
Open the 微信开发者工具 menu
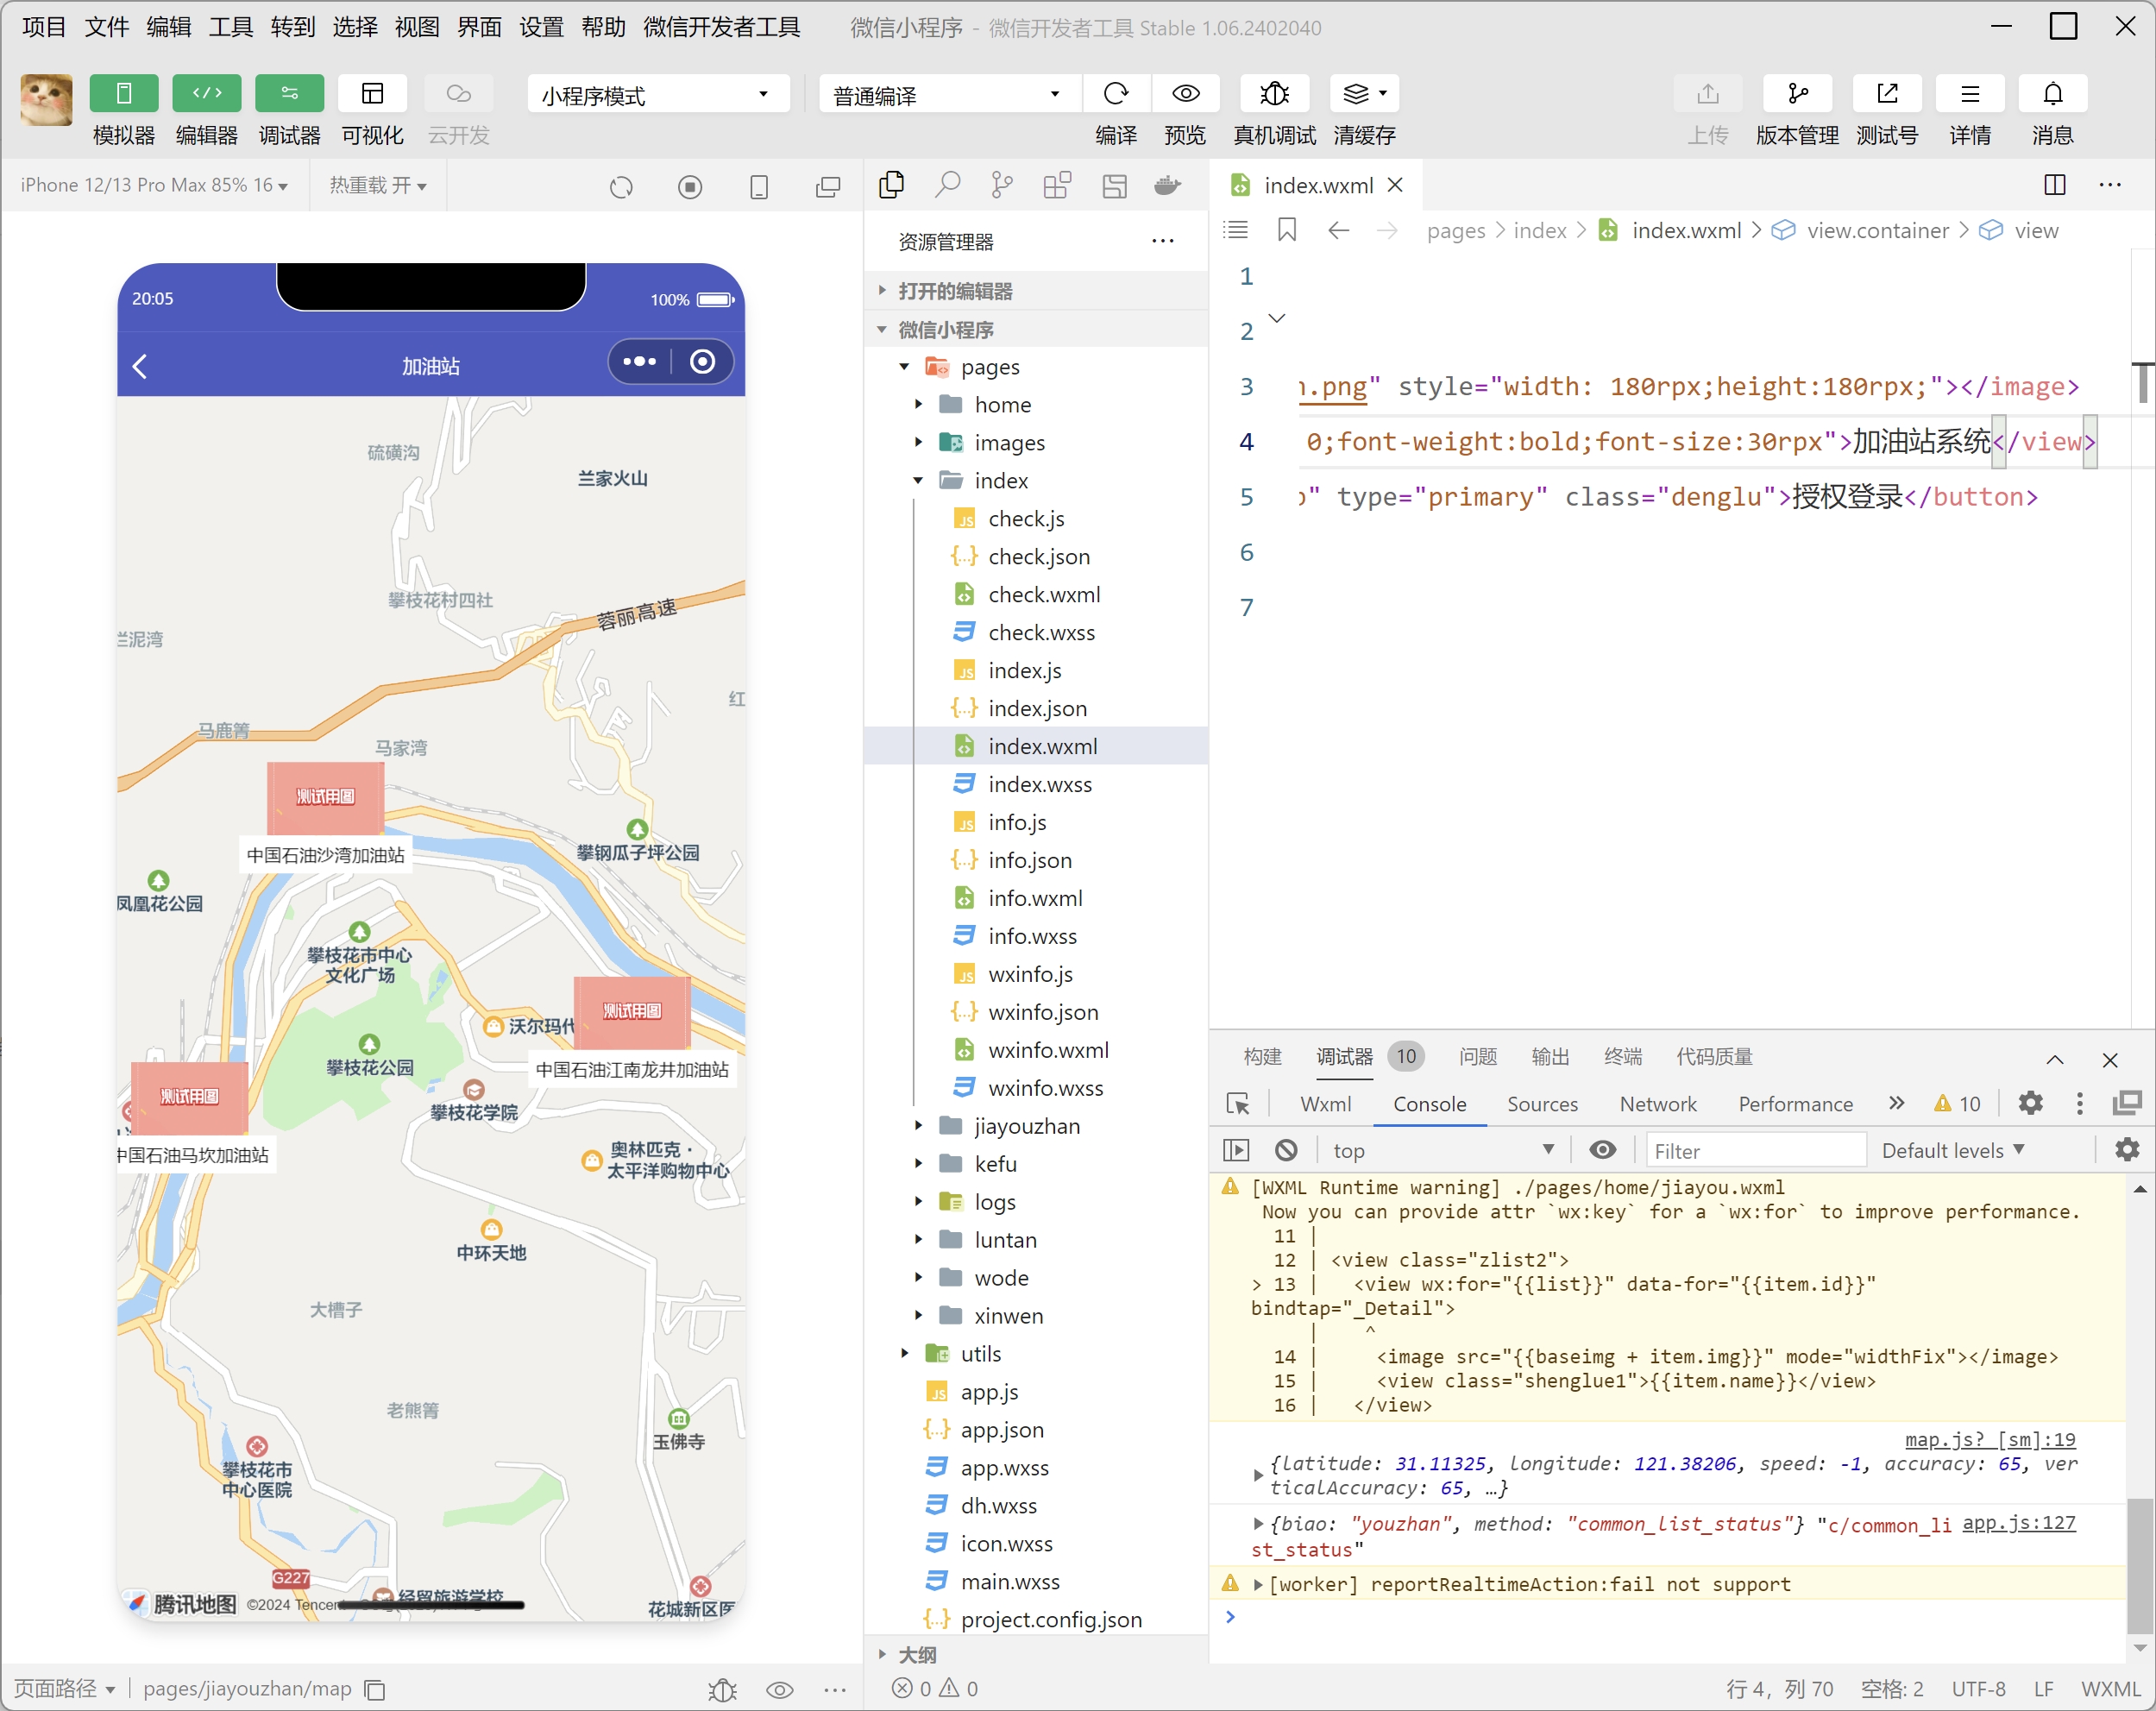pos(722,27)
